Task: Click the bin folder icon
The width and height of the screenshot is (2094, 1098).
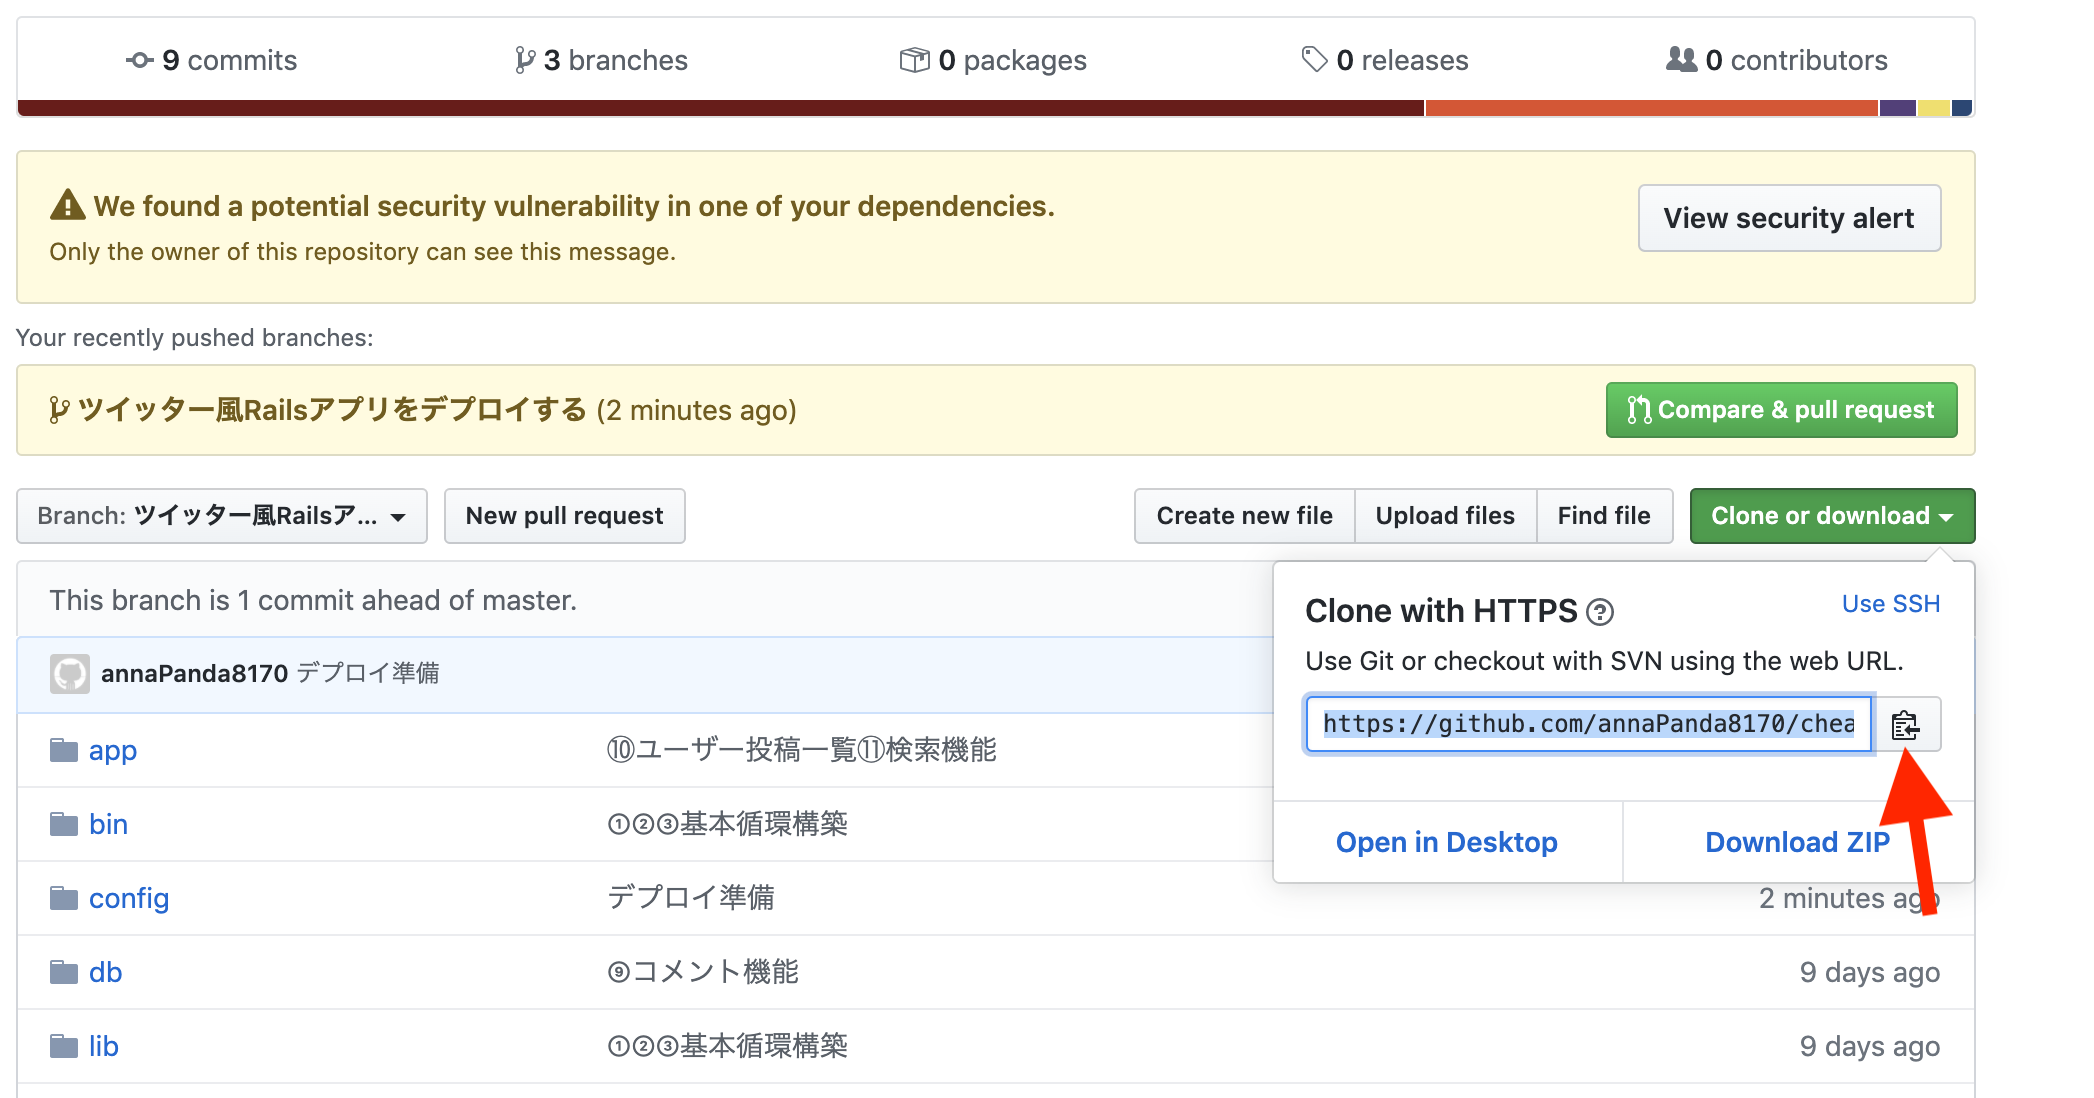Action: [x=64, y=824]
